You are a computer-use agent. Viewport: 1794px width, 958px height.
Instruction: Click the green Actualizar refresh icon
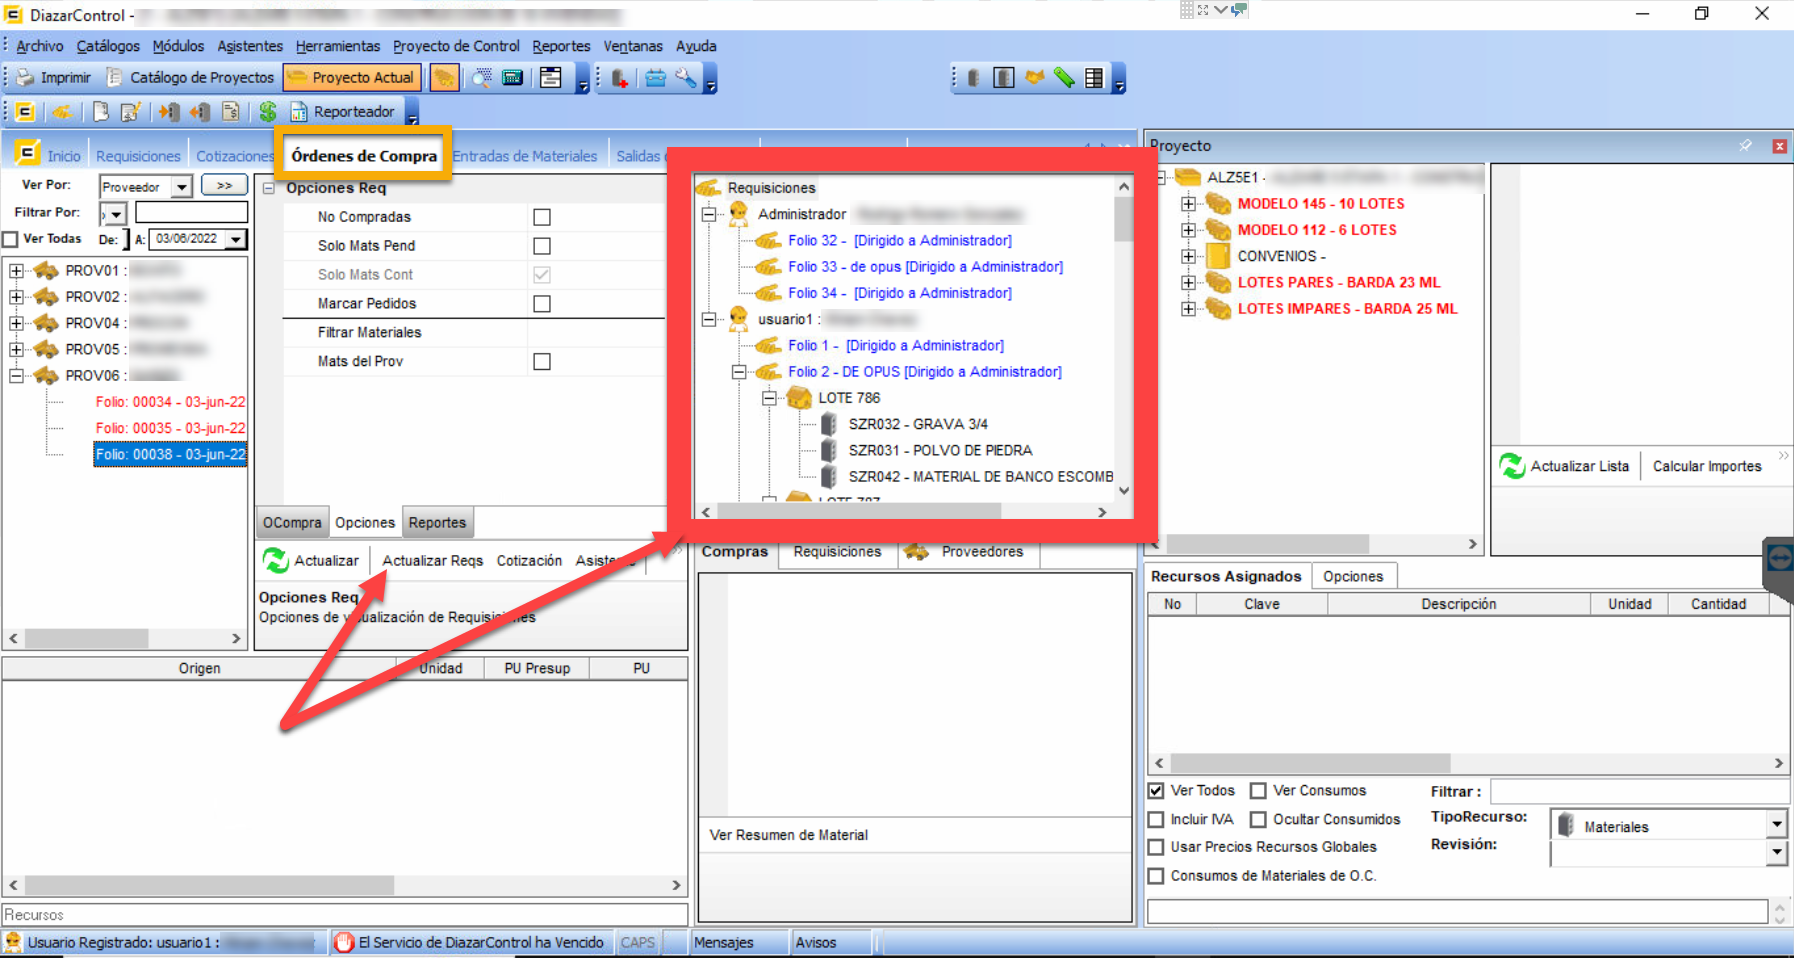pyautogui.click(x=275, y=561)
